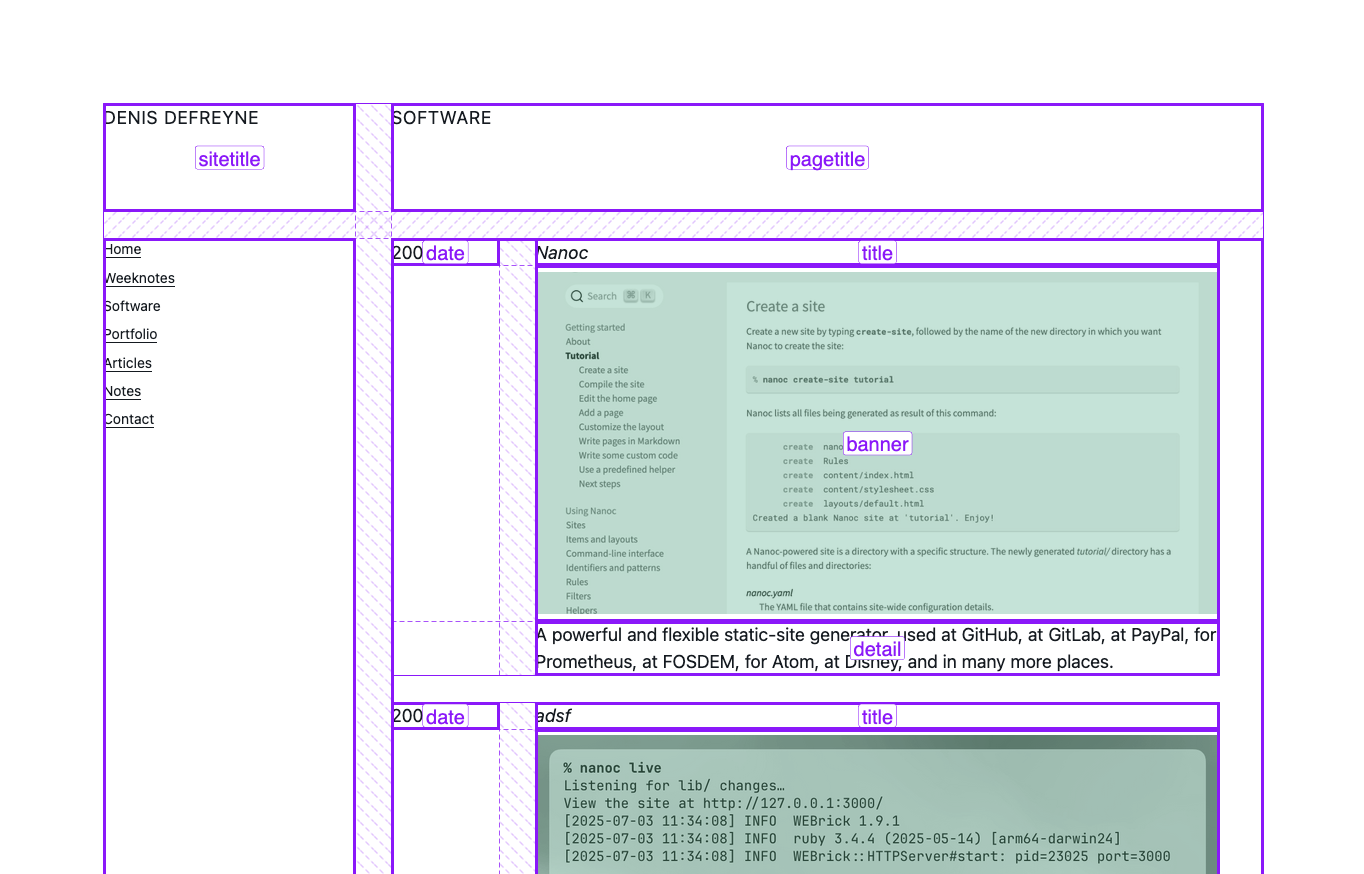The height and width of the screenshot is (874, 1364).
Task: Go to the Weeknotes page
Action: (x=140, y=278)
